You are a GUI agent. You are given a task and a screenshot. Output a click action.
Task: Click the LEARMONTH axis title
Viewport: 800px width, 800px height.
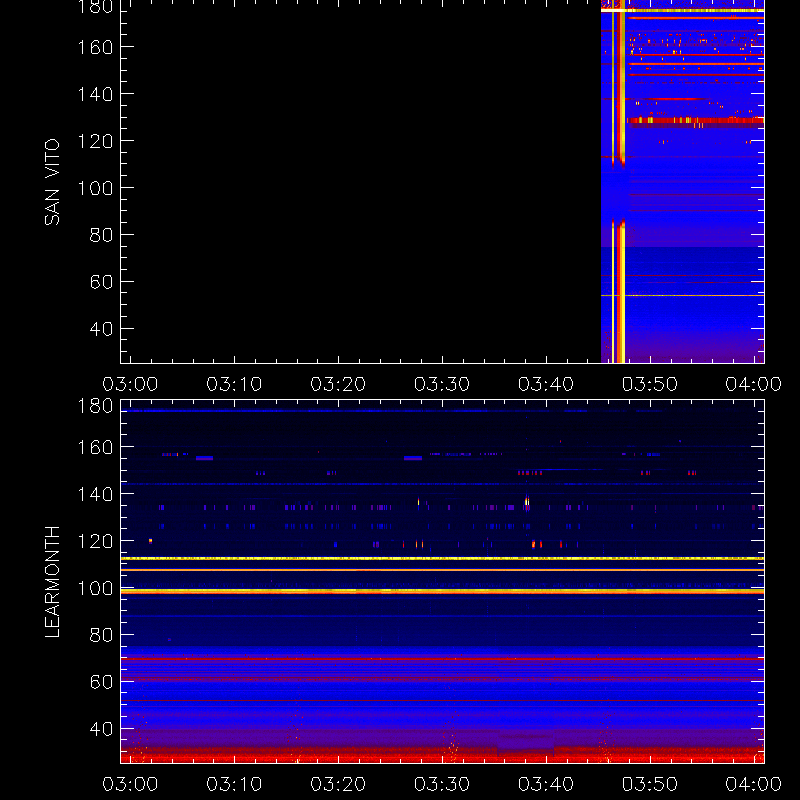(52, 582)
